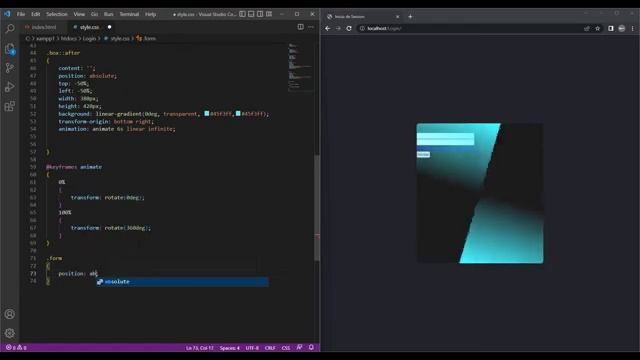Click Login folder in the breadcrumb
The width and height of the screenshot is (640, 360).
(x=89, y=38)
